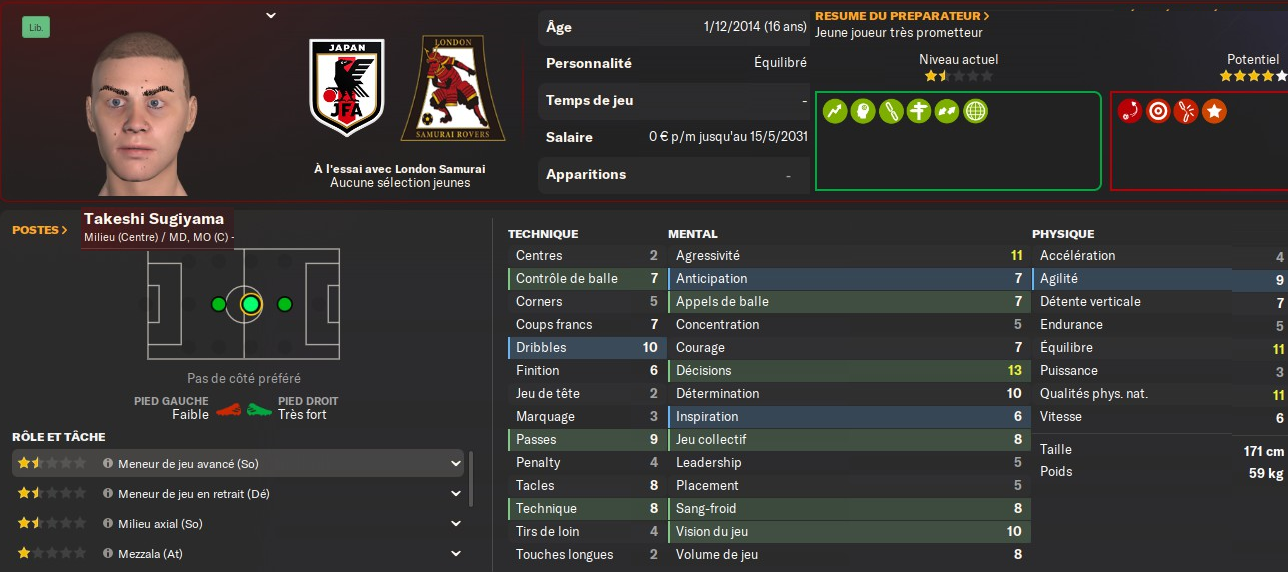Open the chevron dropdown above the badges

point(271,15)
